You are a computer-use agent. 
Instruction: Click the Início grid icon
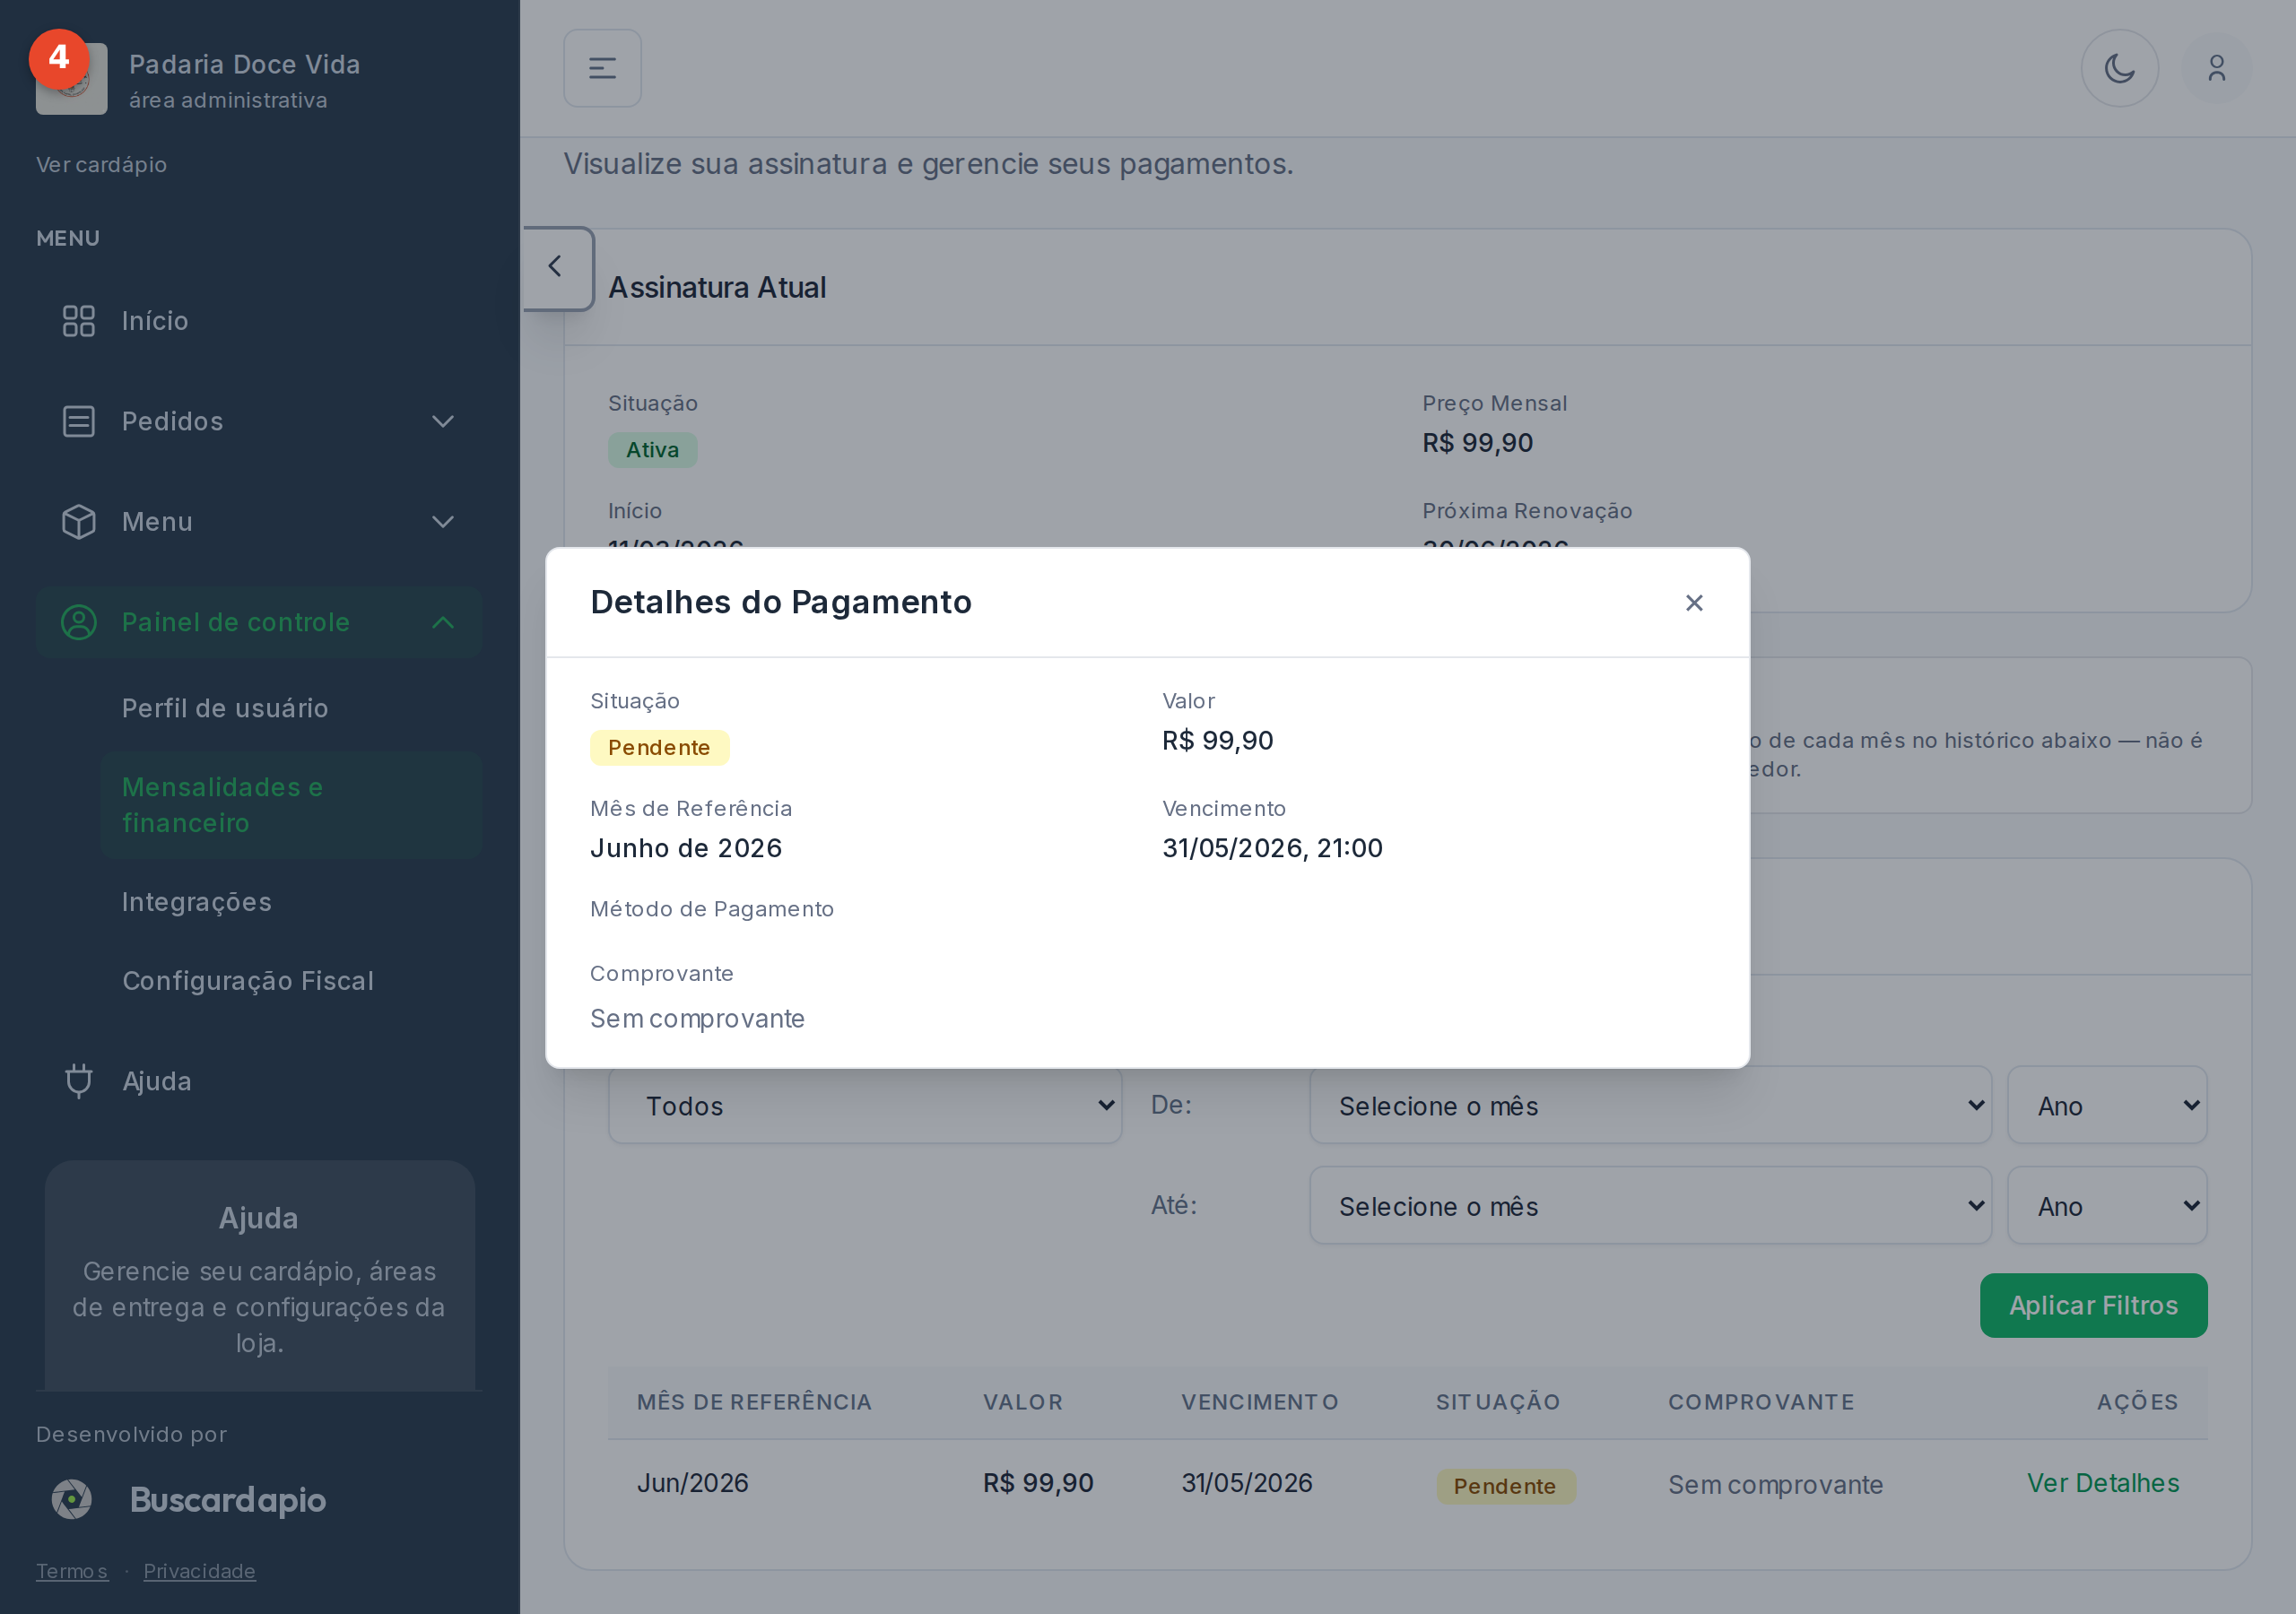[79, 321]
